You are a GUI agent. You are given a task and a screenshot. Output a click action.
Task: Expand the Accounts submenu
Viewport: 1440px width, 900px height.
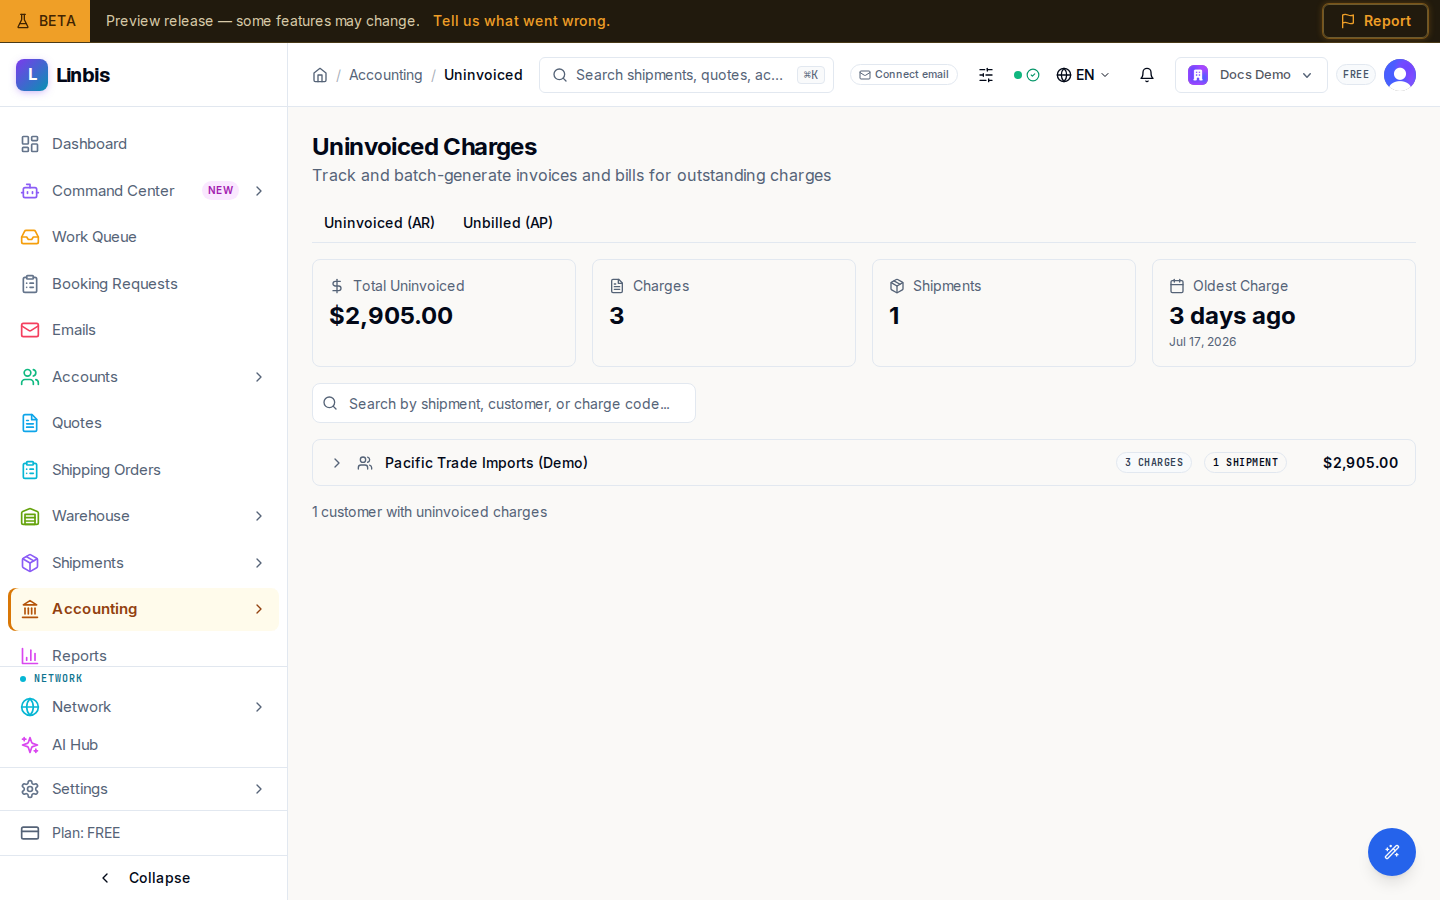coord(259,377)
